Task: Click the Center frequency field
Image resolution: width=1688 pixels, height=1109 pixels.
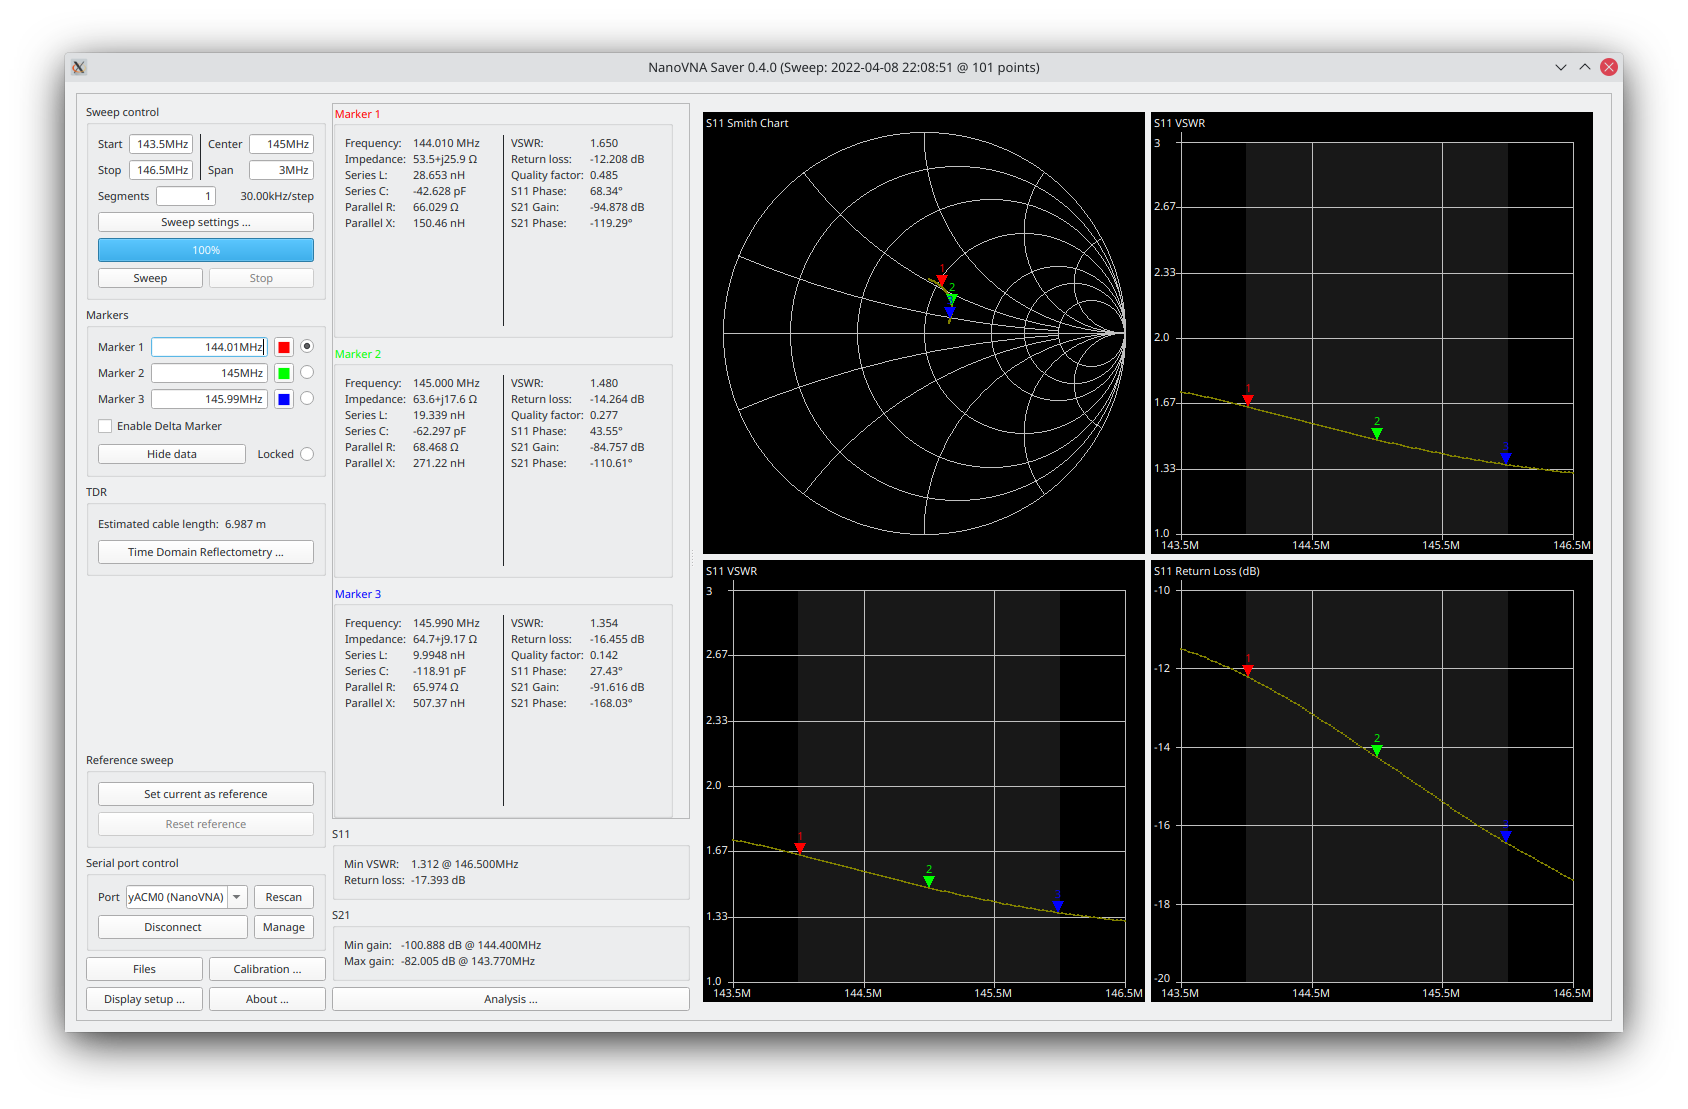Action: pyautogui.click(x=281, y=144)
